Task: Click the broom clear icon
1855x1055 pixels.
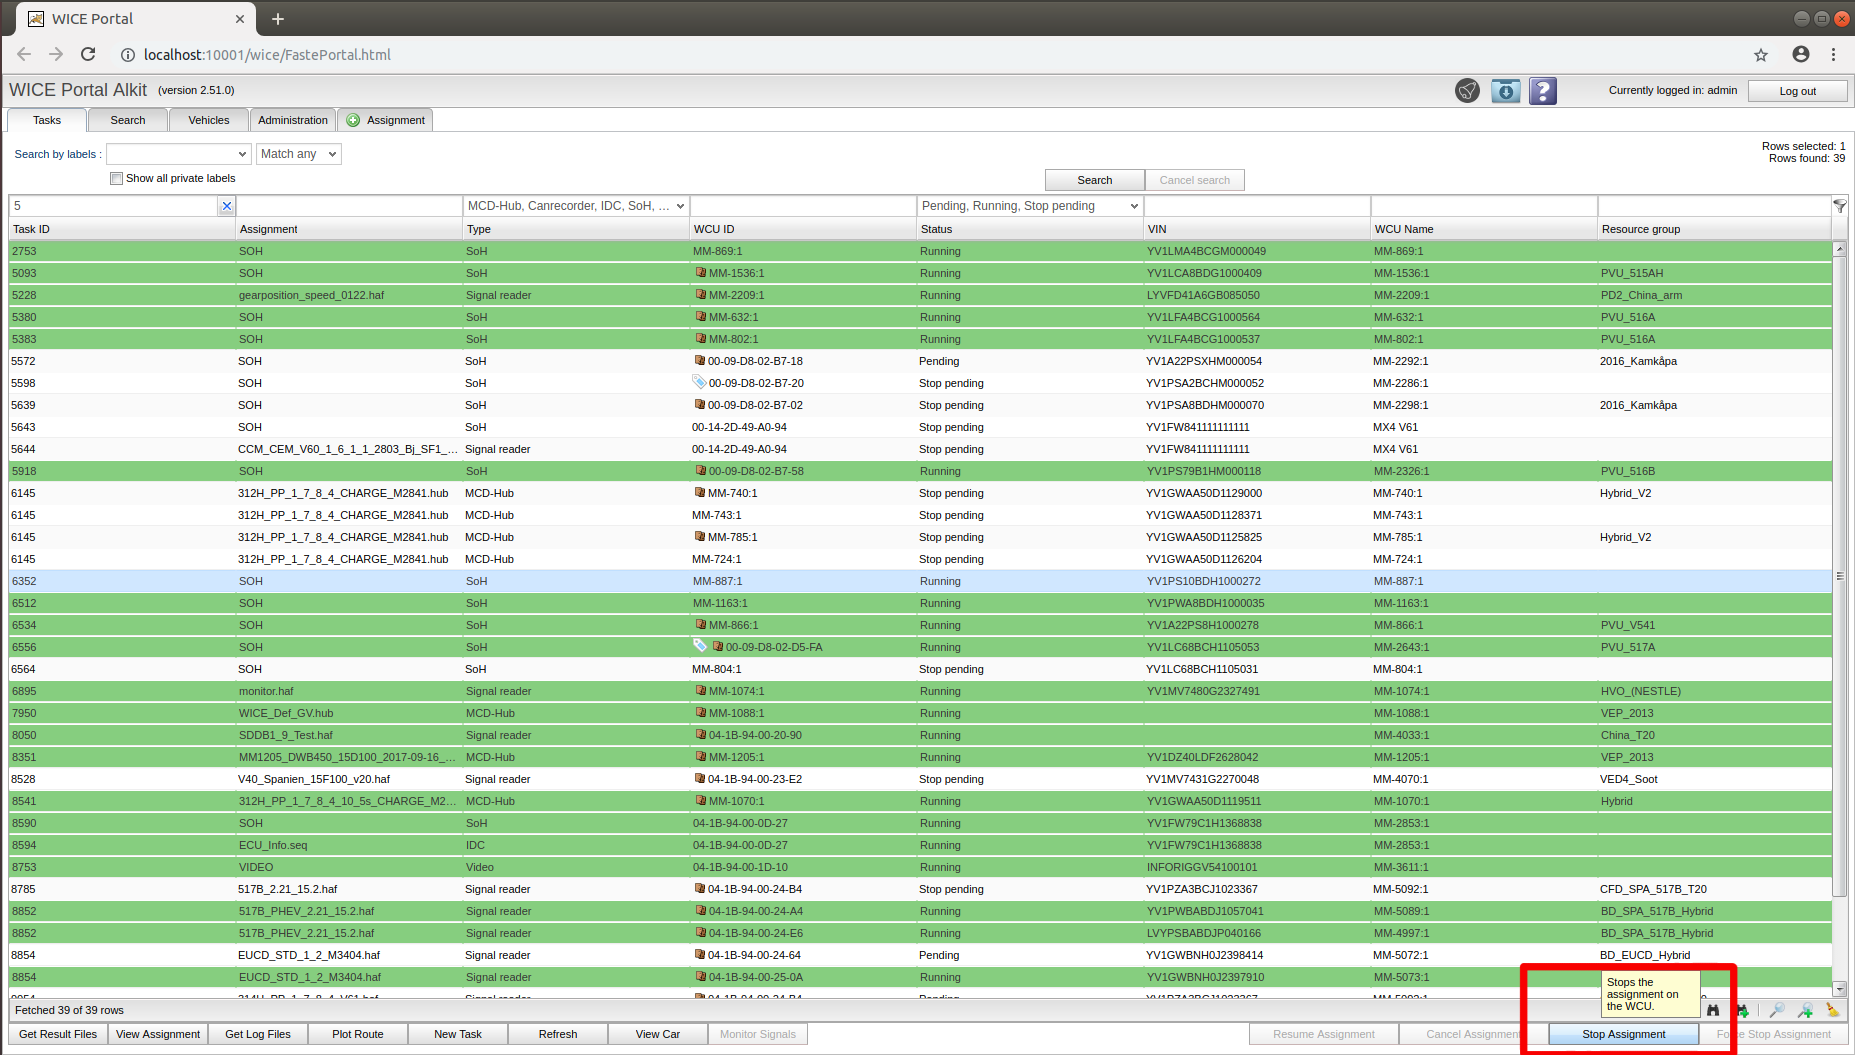Action: click(1832, 1010)
